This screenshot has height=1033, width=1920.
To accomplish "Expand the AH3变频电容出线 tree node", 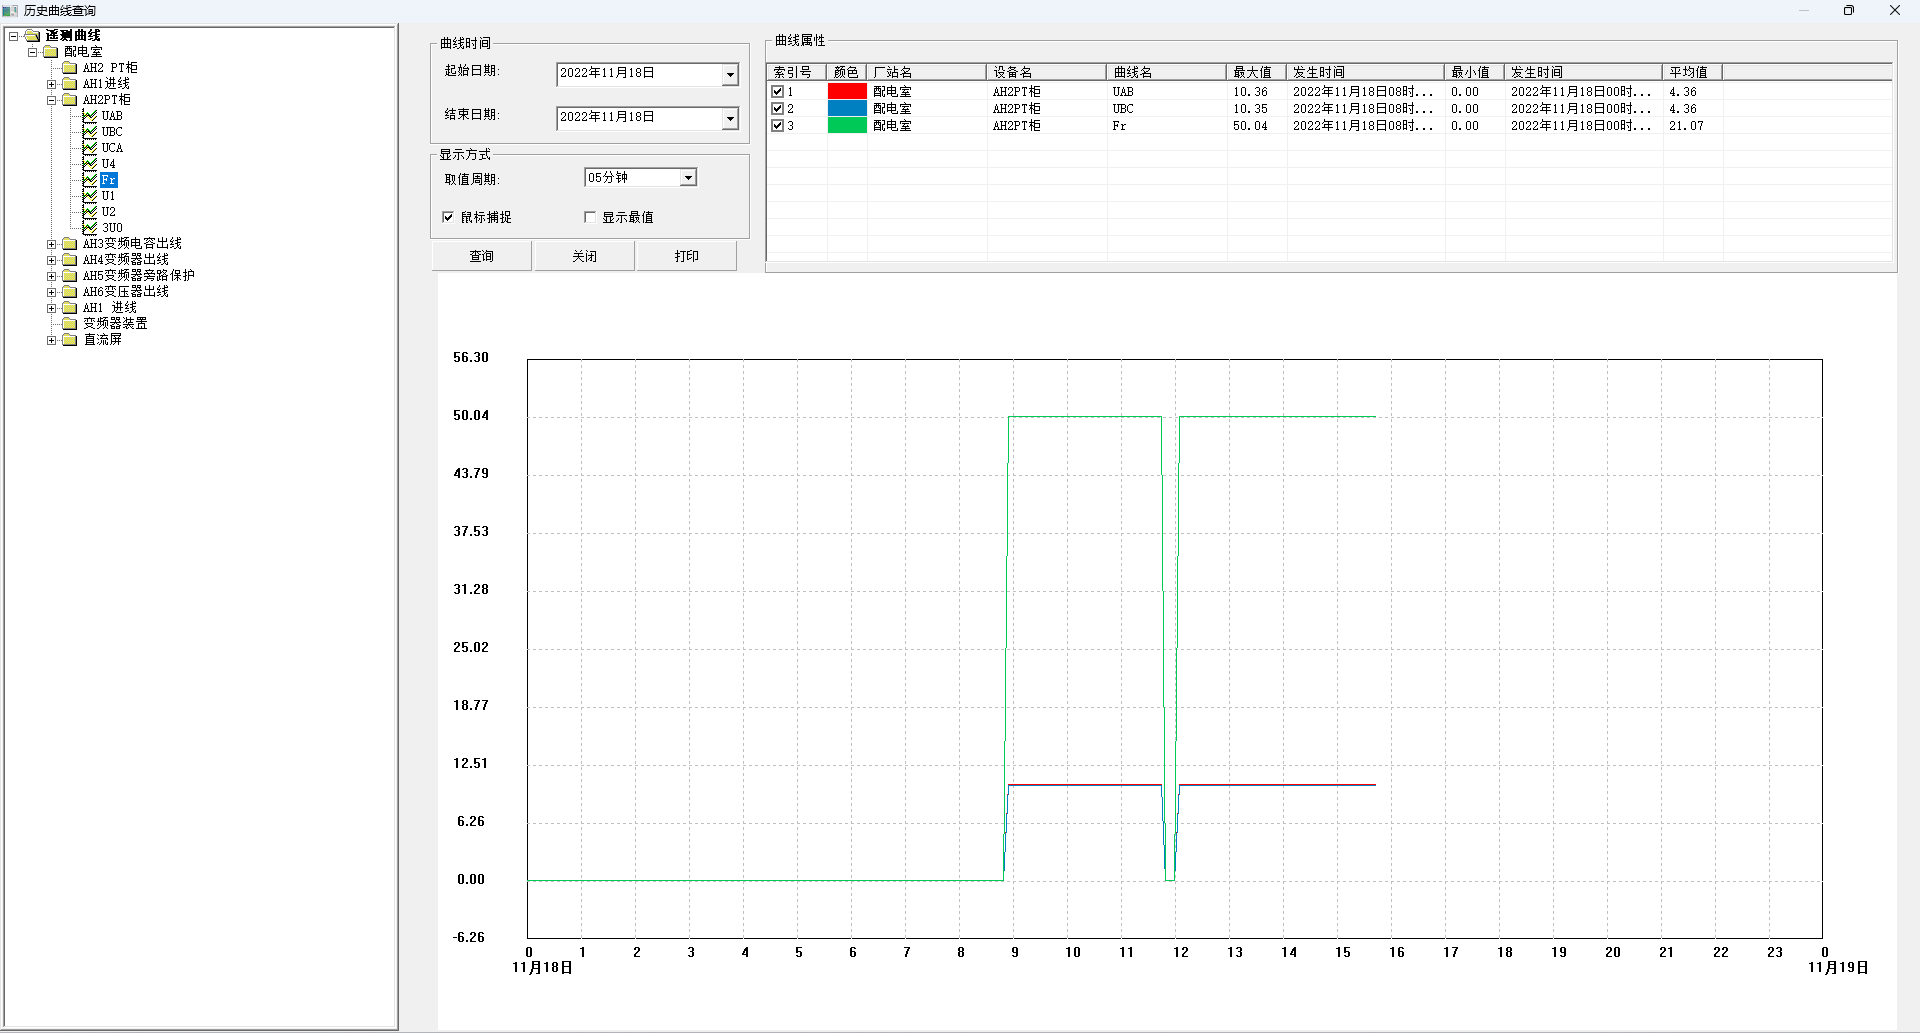I will [x=52, y=244].
